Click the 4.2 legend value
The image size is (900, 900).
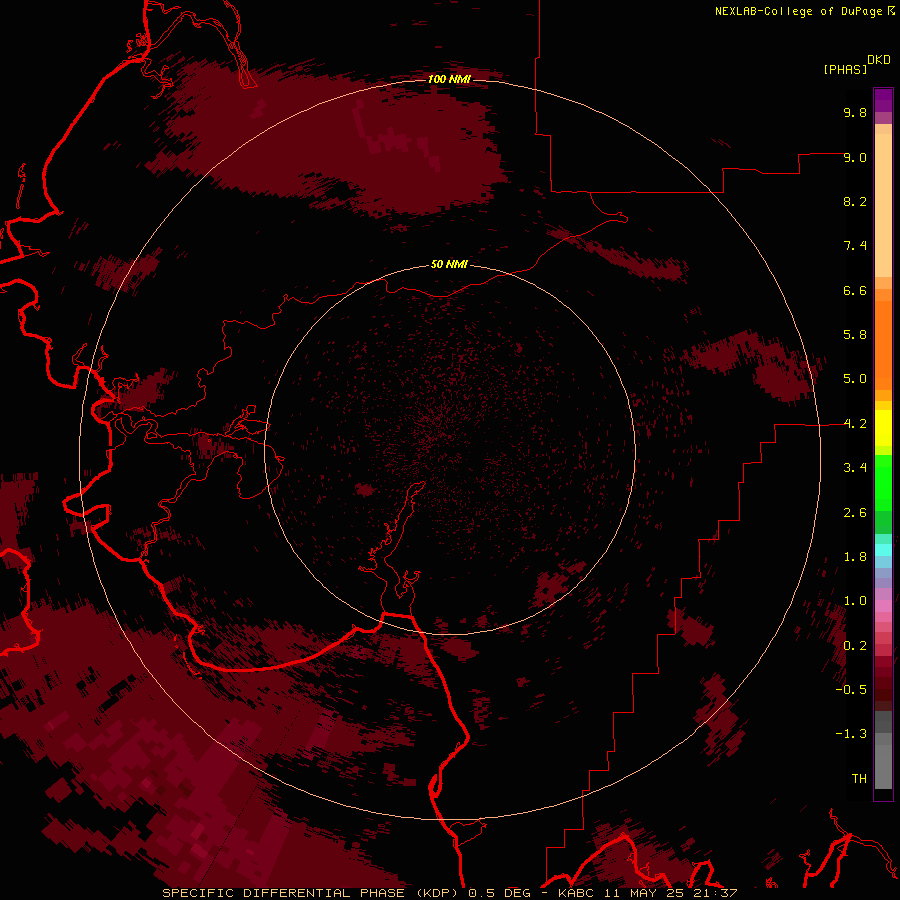(x=855, y=424)
